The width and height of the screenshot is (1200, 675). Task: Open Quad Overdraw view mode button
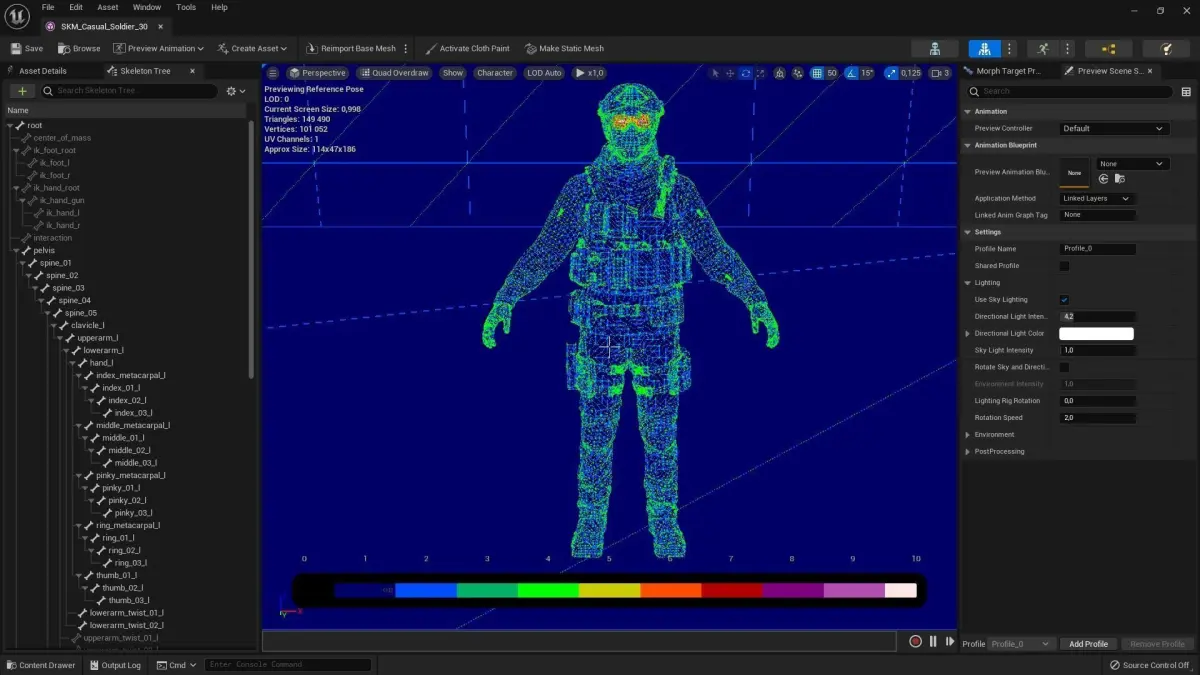[395, 73]
